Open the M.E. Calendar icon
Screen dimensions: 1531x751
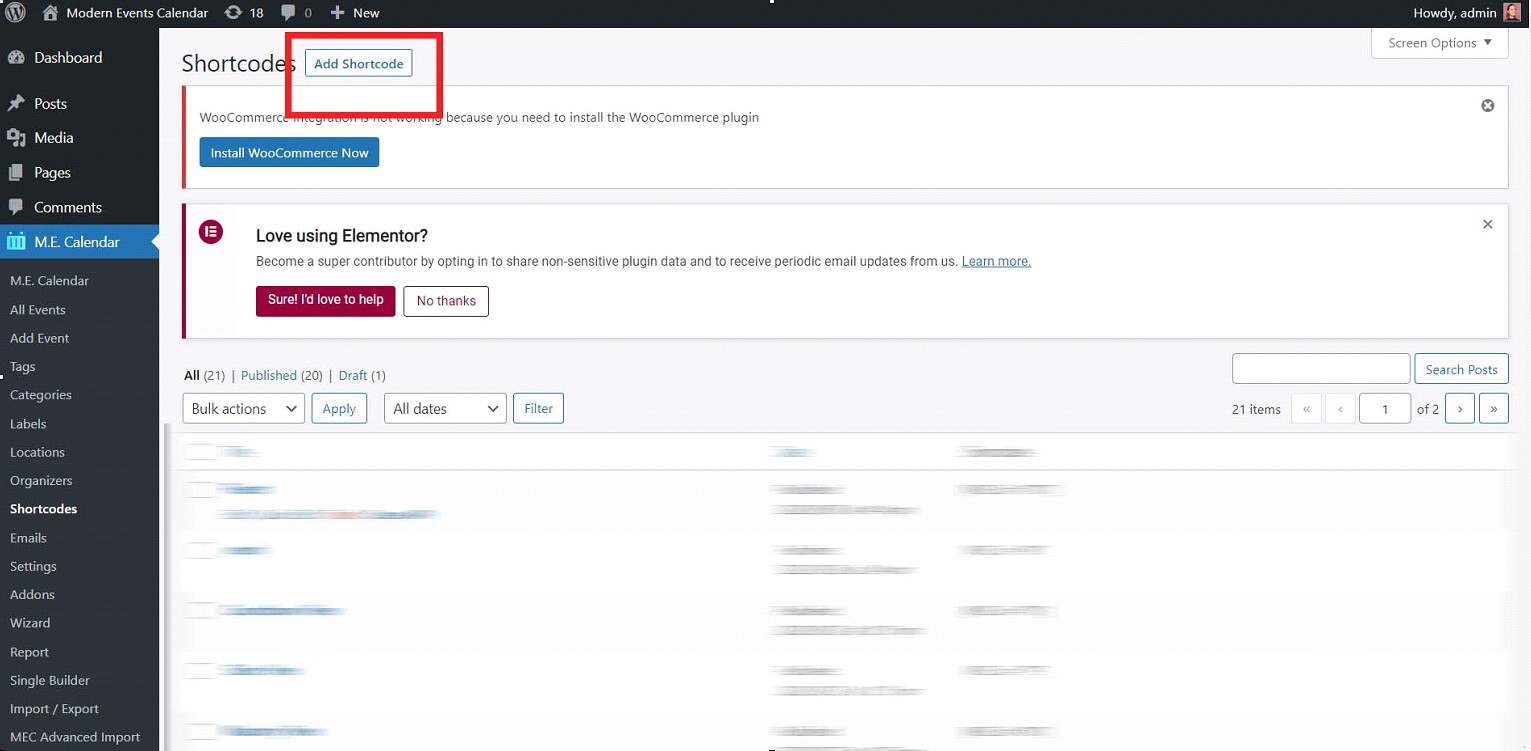coord(16,241)
